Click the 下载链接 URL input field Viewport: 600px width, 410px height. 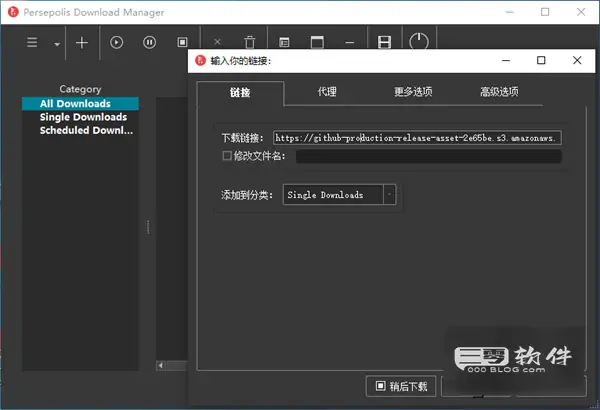pyautogui.click(x=417, y=138)
